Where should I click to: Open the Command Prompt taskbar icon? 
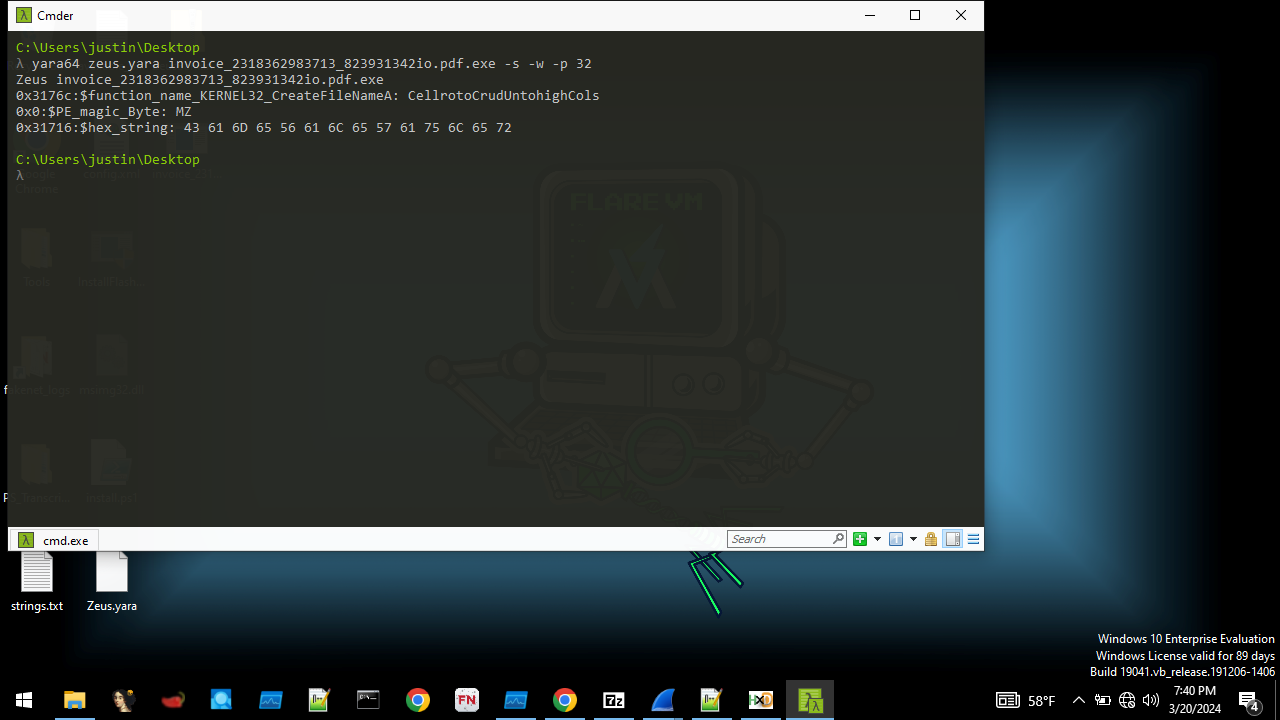tap(368, 700)
